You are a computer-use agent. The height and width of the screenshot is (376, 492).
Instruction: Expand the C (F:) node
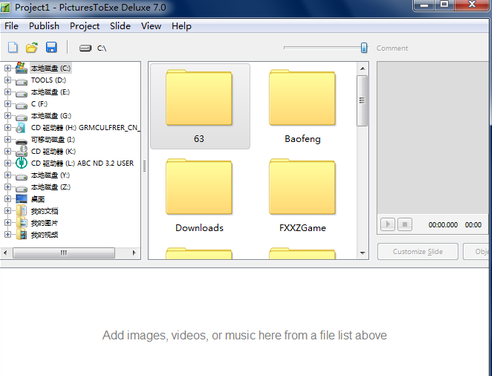pos(7,104)
